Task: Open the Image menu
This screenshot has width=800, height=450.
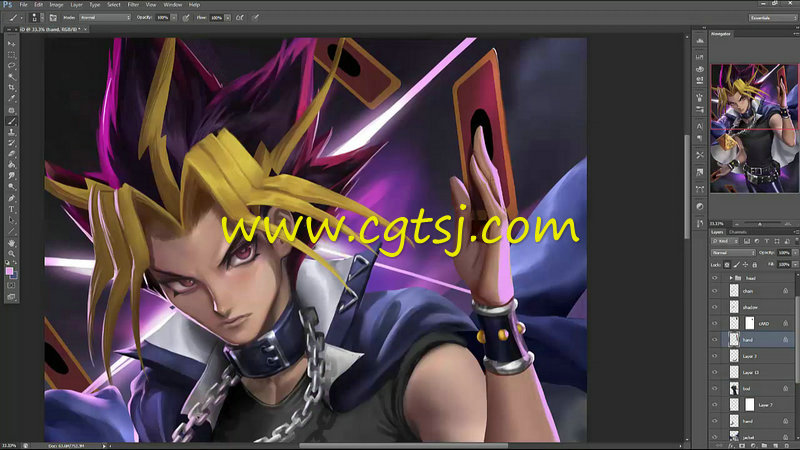Action: click(56, 5)
